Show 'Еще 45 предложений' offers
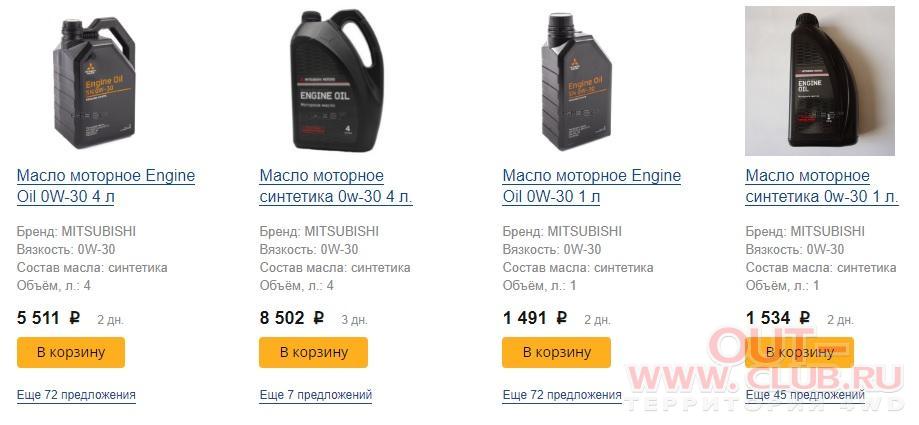 point(805,395)
